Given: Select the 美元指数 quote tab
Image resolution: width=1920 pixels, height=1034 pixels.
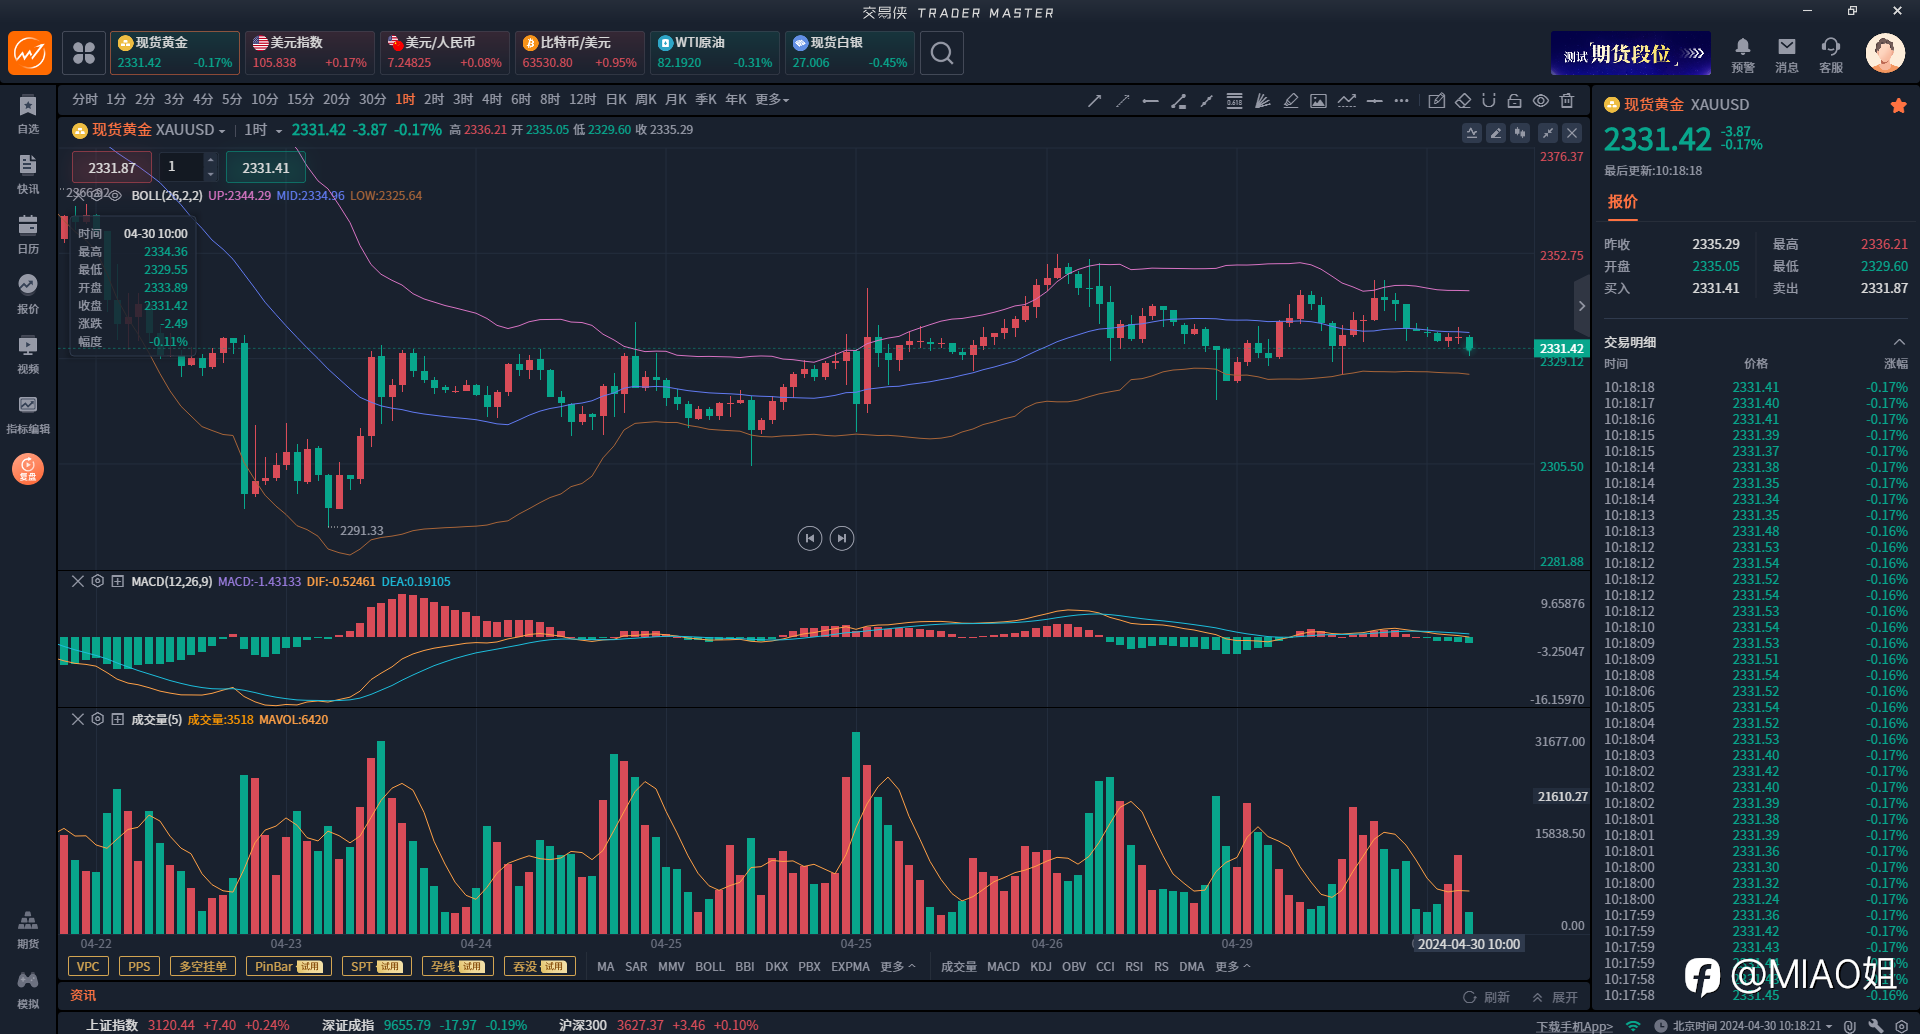Looking at the screenshot, I should coord(310,53).
